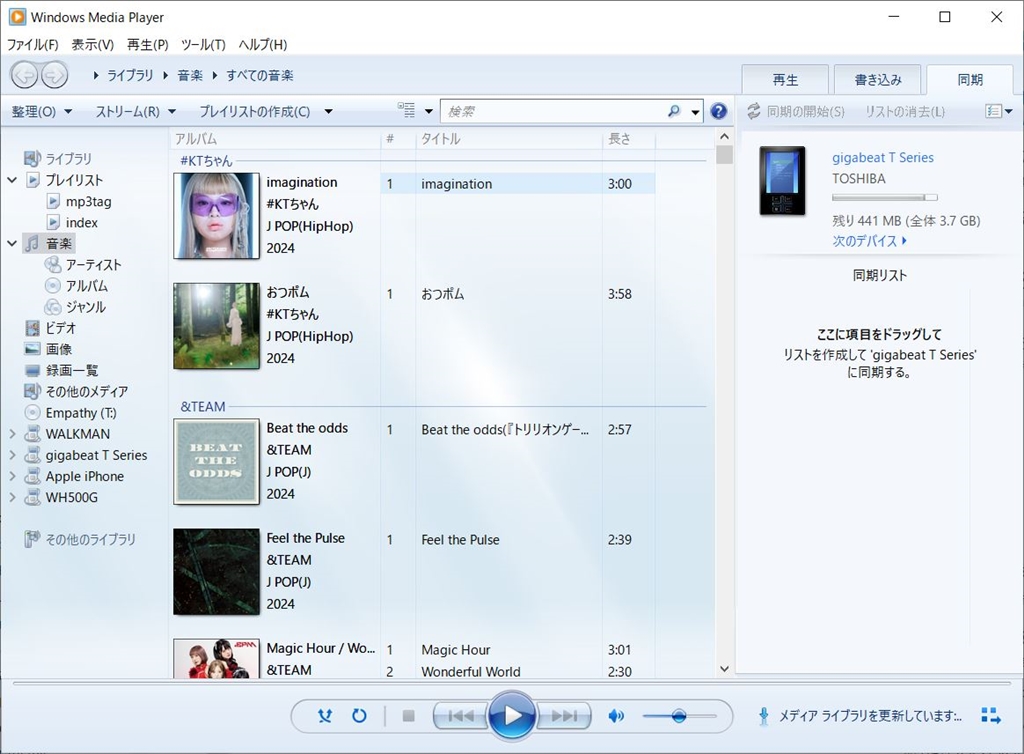
Task: Select the imagination album cover
Action: point(216,215)
